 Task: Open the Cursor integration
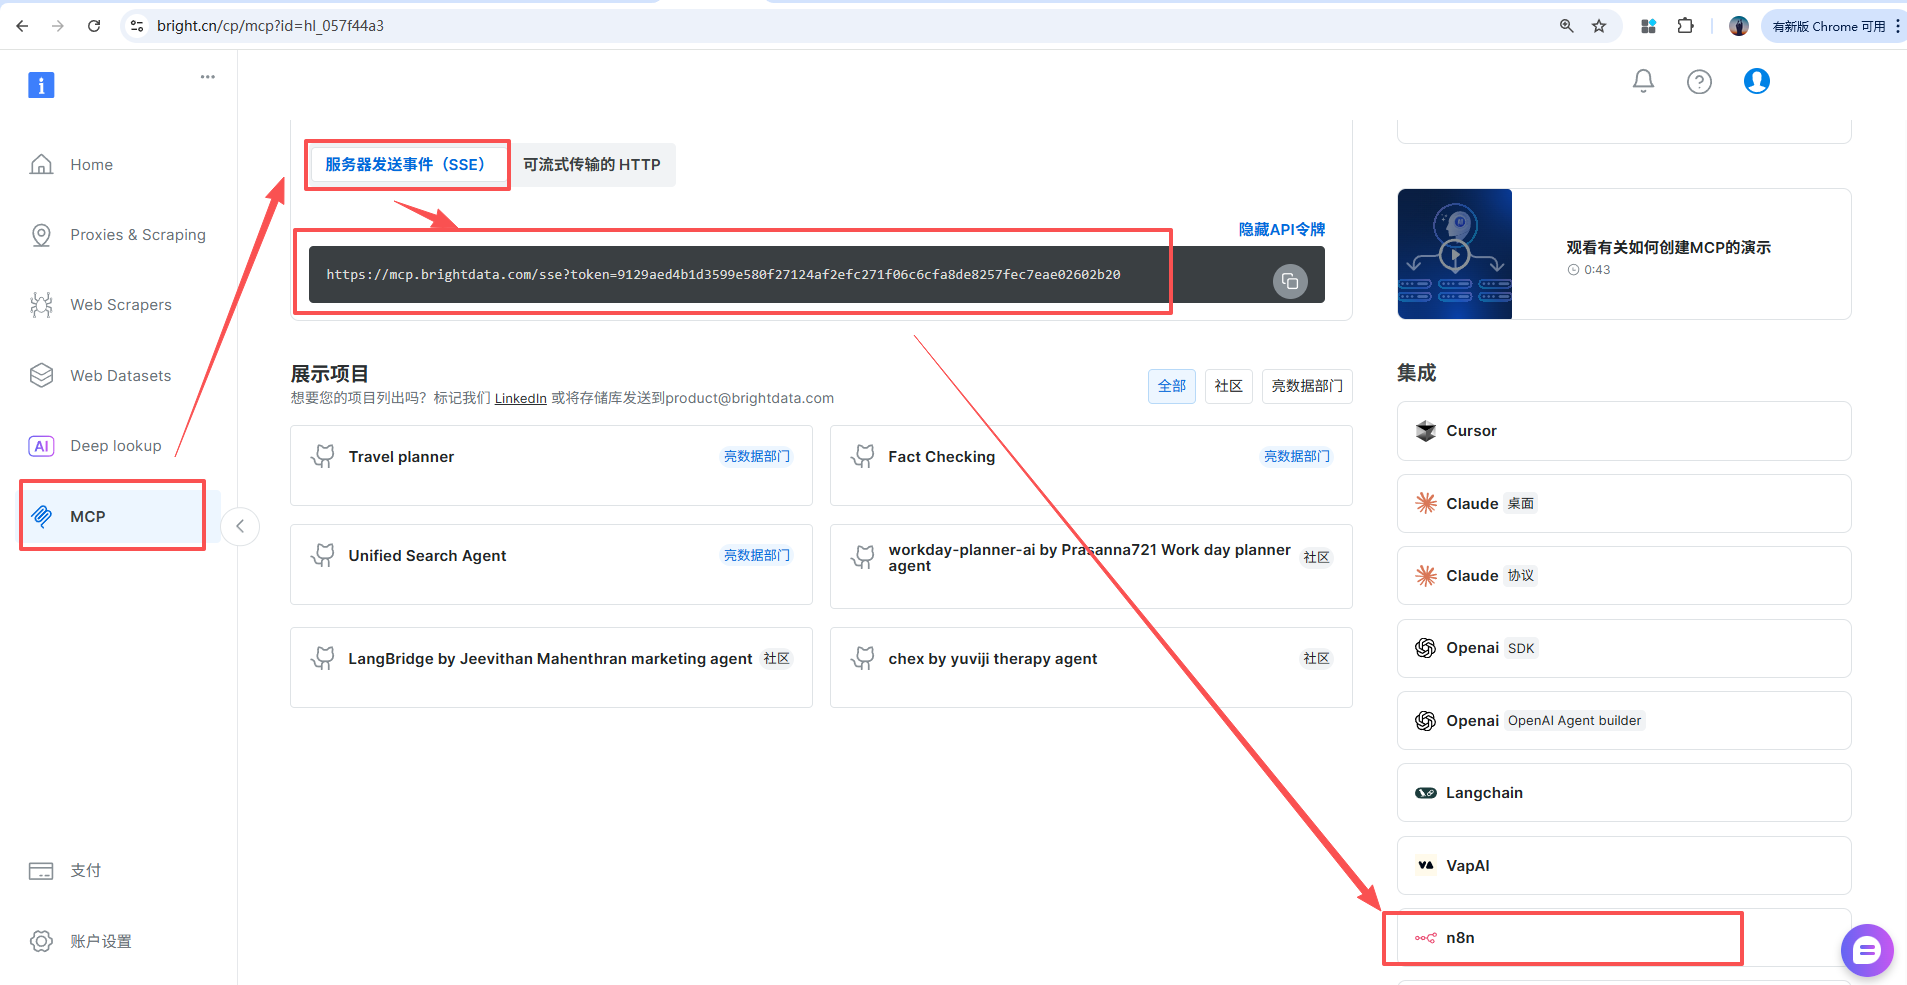(1624, 431)
